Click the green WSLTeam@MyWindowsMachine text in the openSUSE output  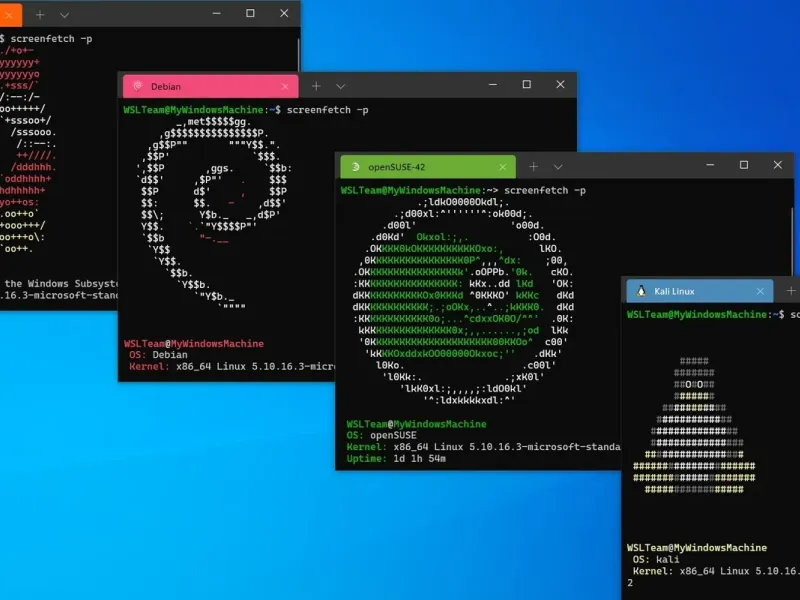(x=416, y=424)
